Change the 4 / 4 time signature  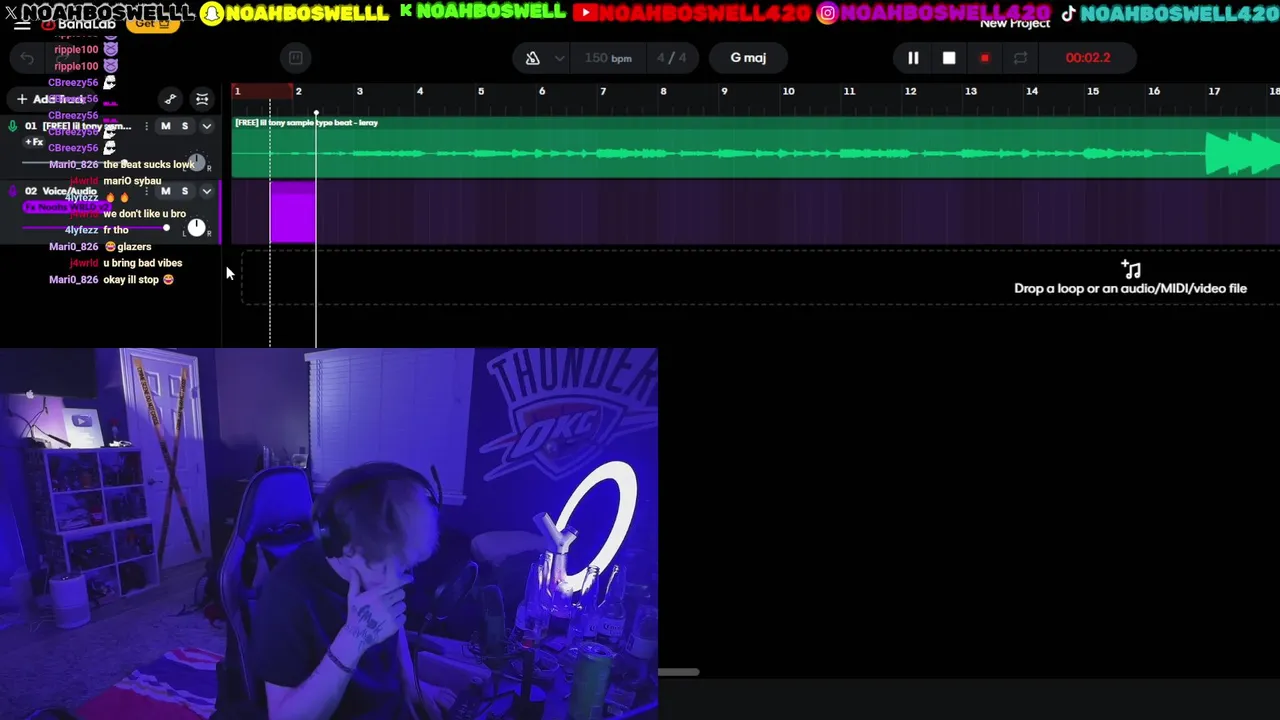pos(671,58)
